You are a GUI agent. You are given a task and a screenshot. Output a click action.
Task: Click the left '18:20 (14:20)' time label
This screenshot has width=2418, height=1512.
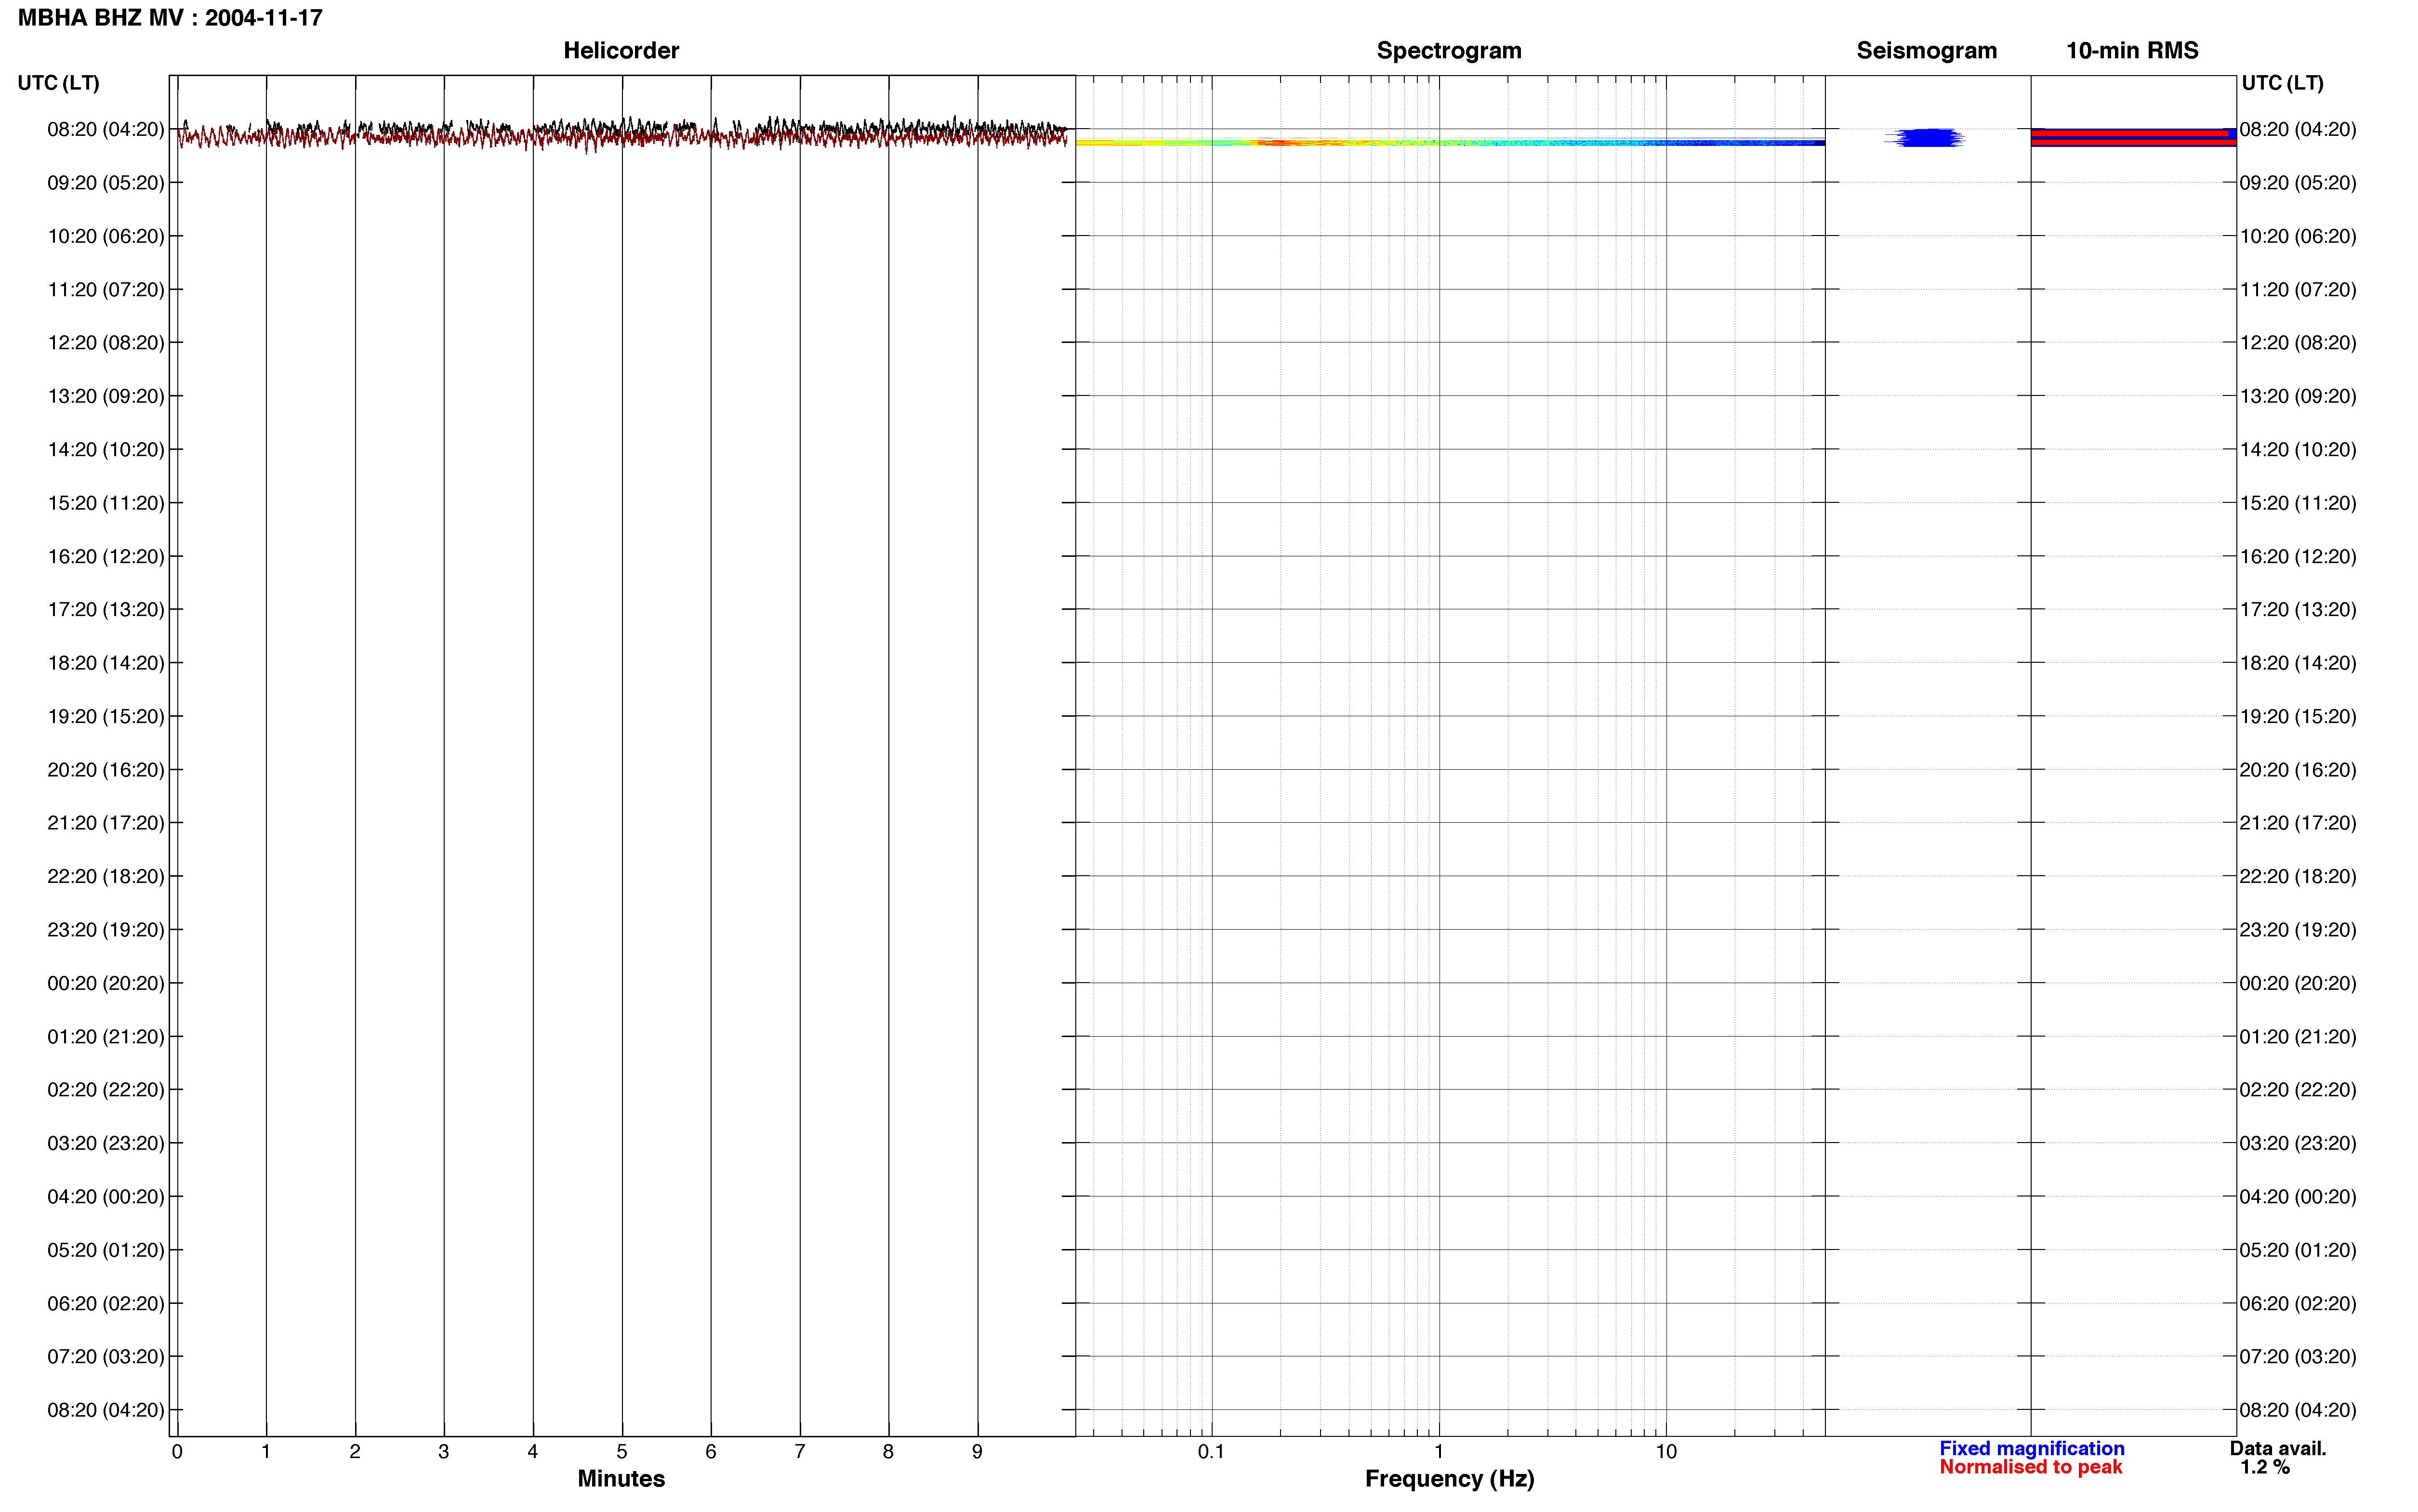click(x=106, y=663)
